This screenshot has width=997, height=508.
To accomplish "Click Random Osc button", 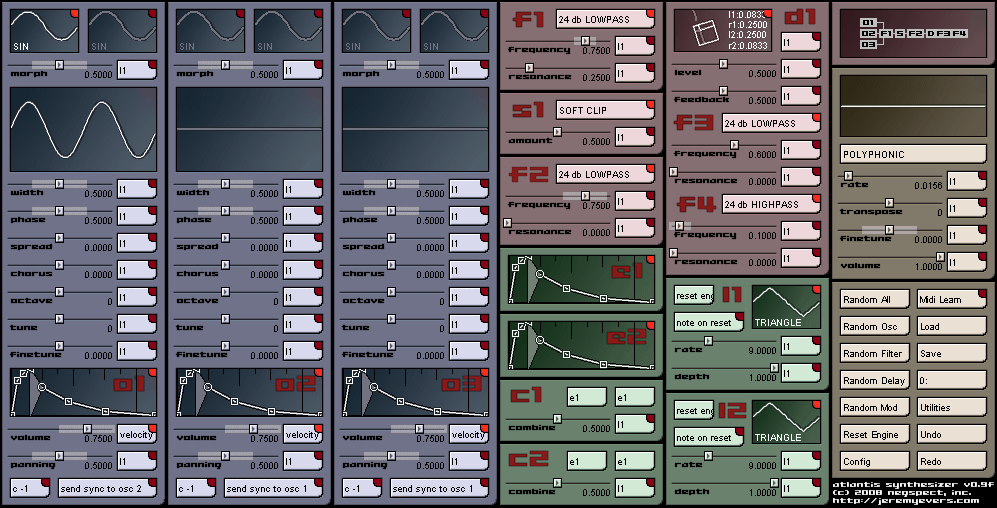I will point(874,327).
